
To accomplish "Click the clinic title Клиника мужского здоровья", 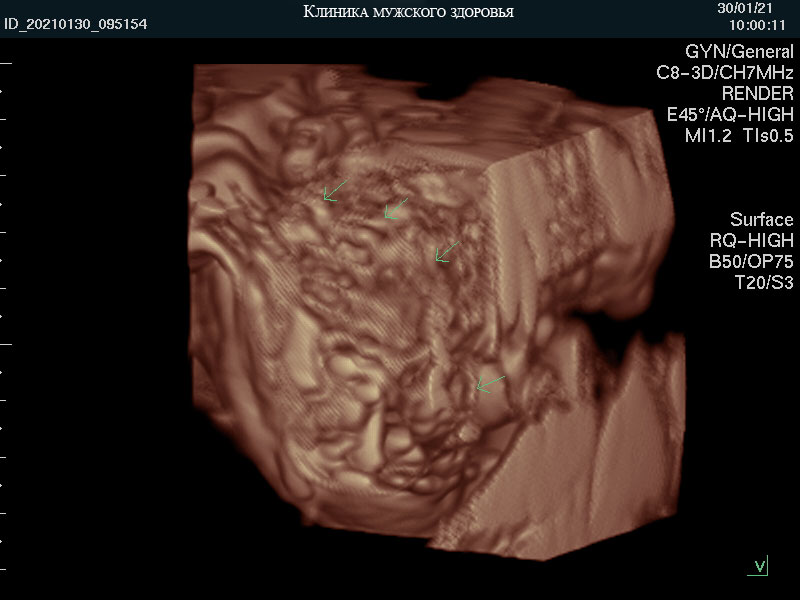I will coord(408,12).
